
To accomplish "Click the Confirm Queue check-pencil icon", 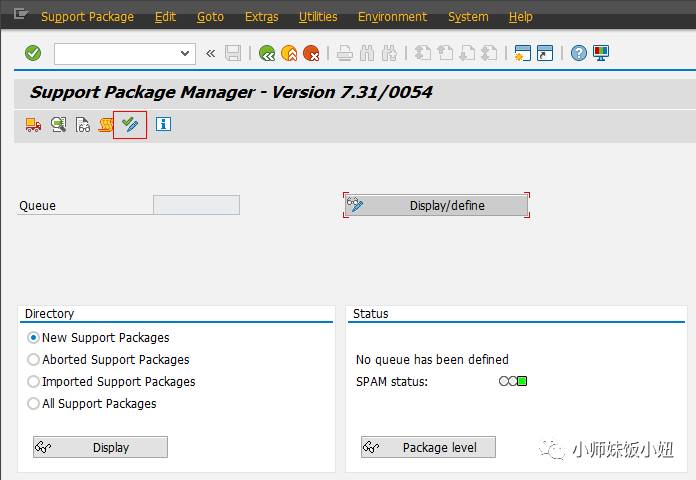I will (x=130, y=125).
